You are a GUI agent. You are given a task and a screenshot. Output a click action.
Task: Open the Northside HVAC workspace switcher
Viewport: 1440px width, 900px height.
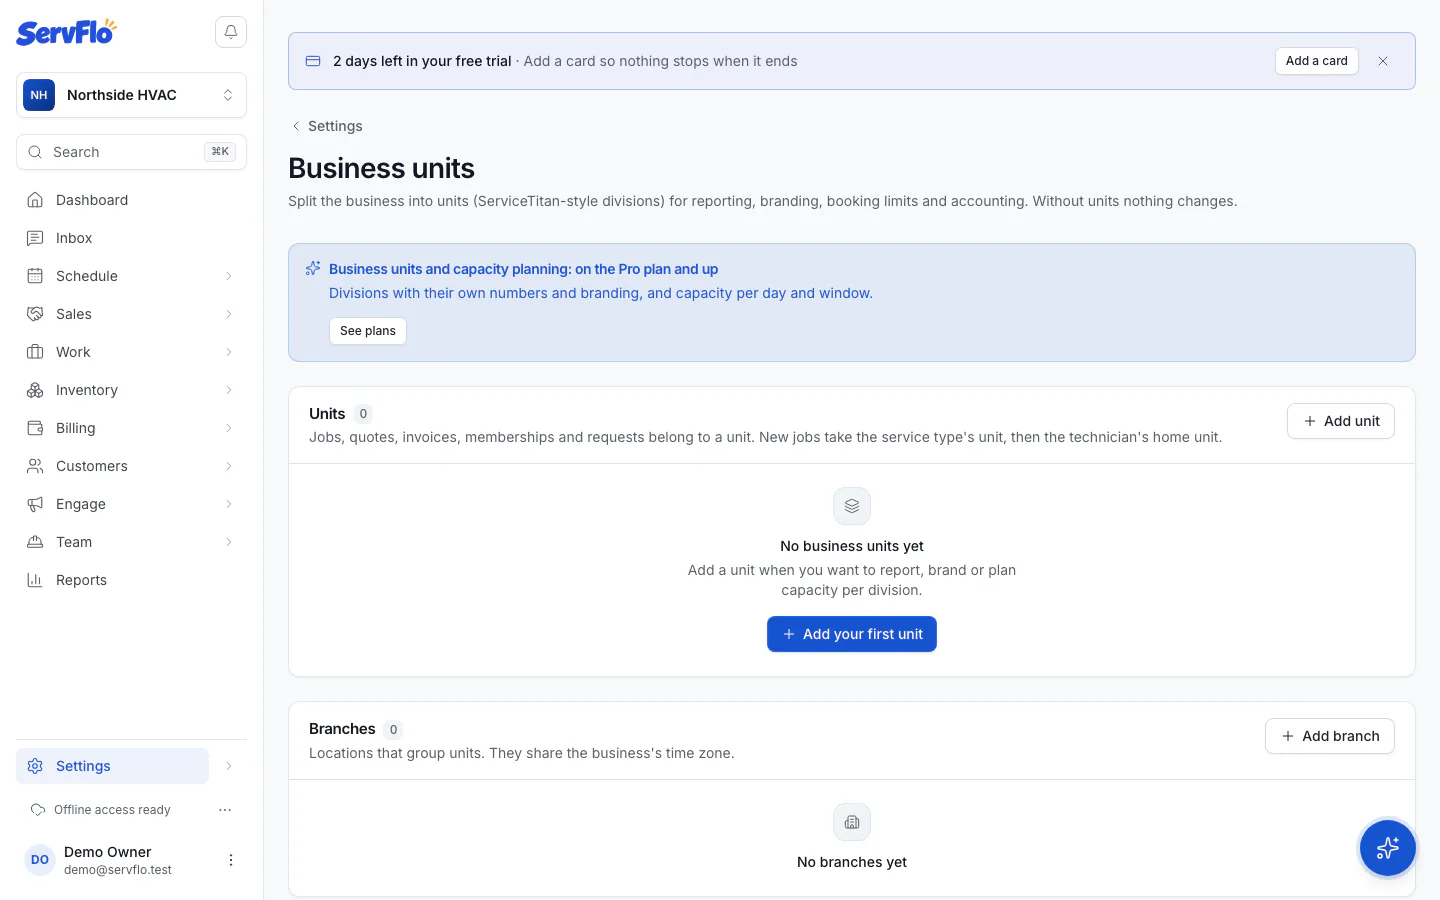131,95
